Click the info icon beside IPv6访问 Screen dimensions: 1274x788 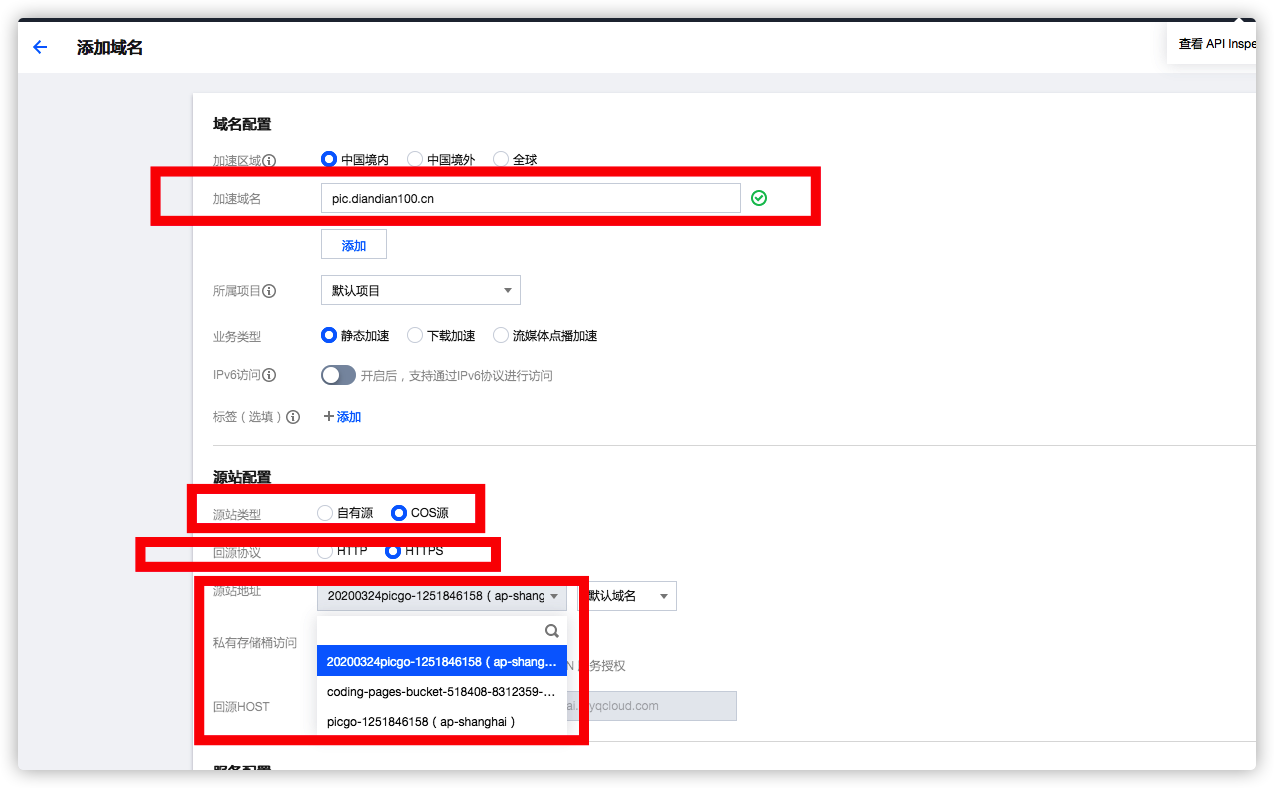[269, 375]
